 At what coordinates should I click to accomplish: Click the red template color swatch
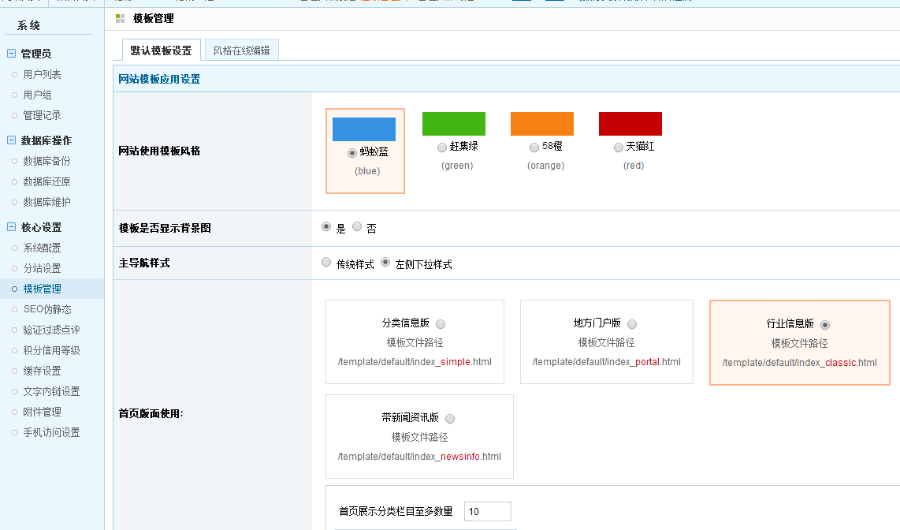pos(630,124)
